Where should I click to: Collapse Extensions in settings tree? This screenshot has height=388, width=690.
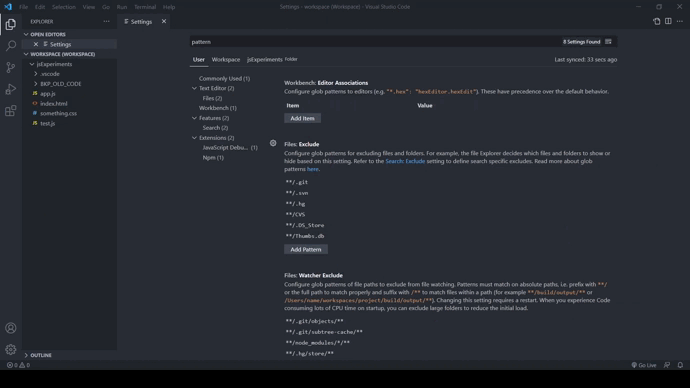[194, 138]
